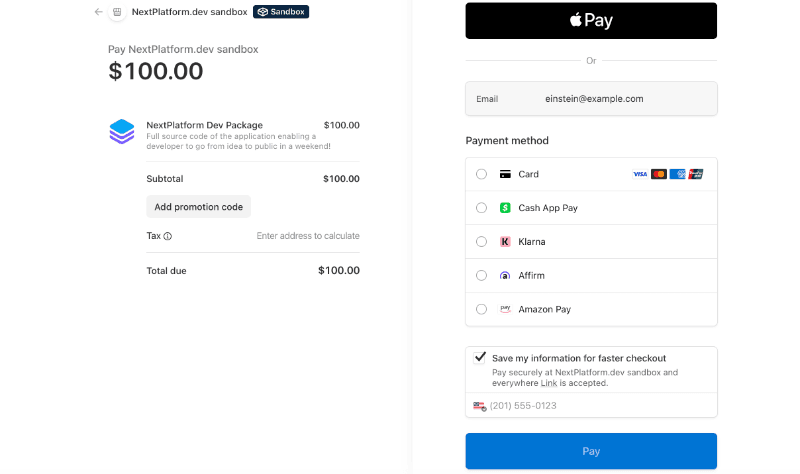Screen dimensions: 800x474
Task: Select the Card payment radio button
Action: point(482,174)
